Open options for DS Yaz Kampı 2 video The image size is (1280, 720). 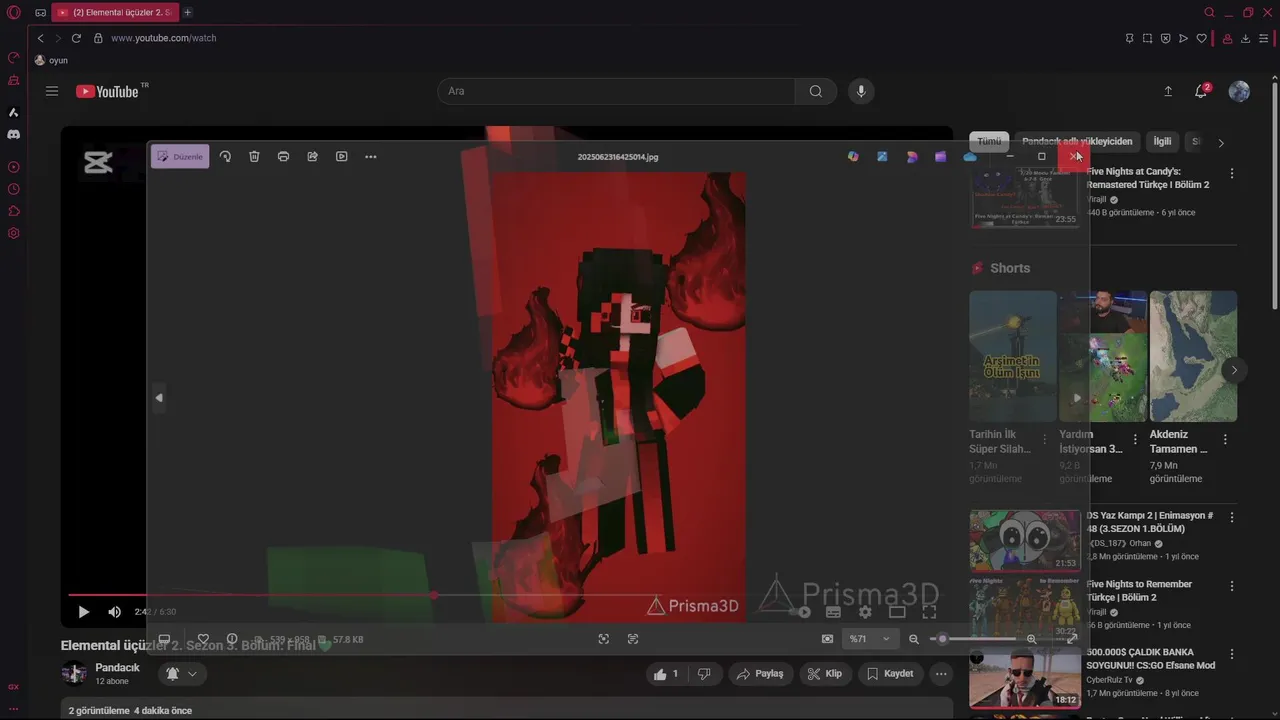(1232, 517)
